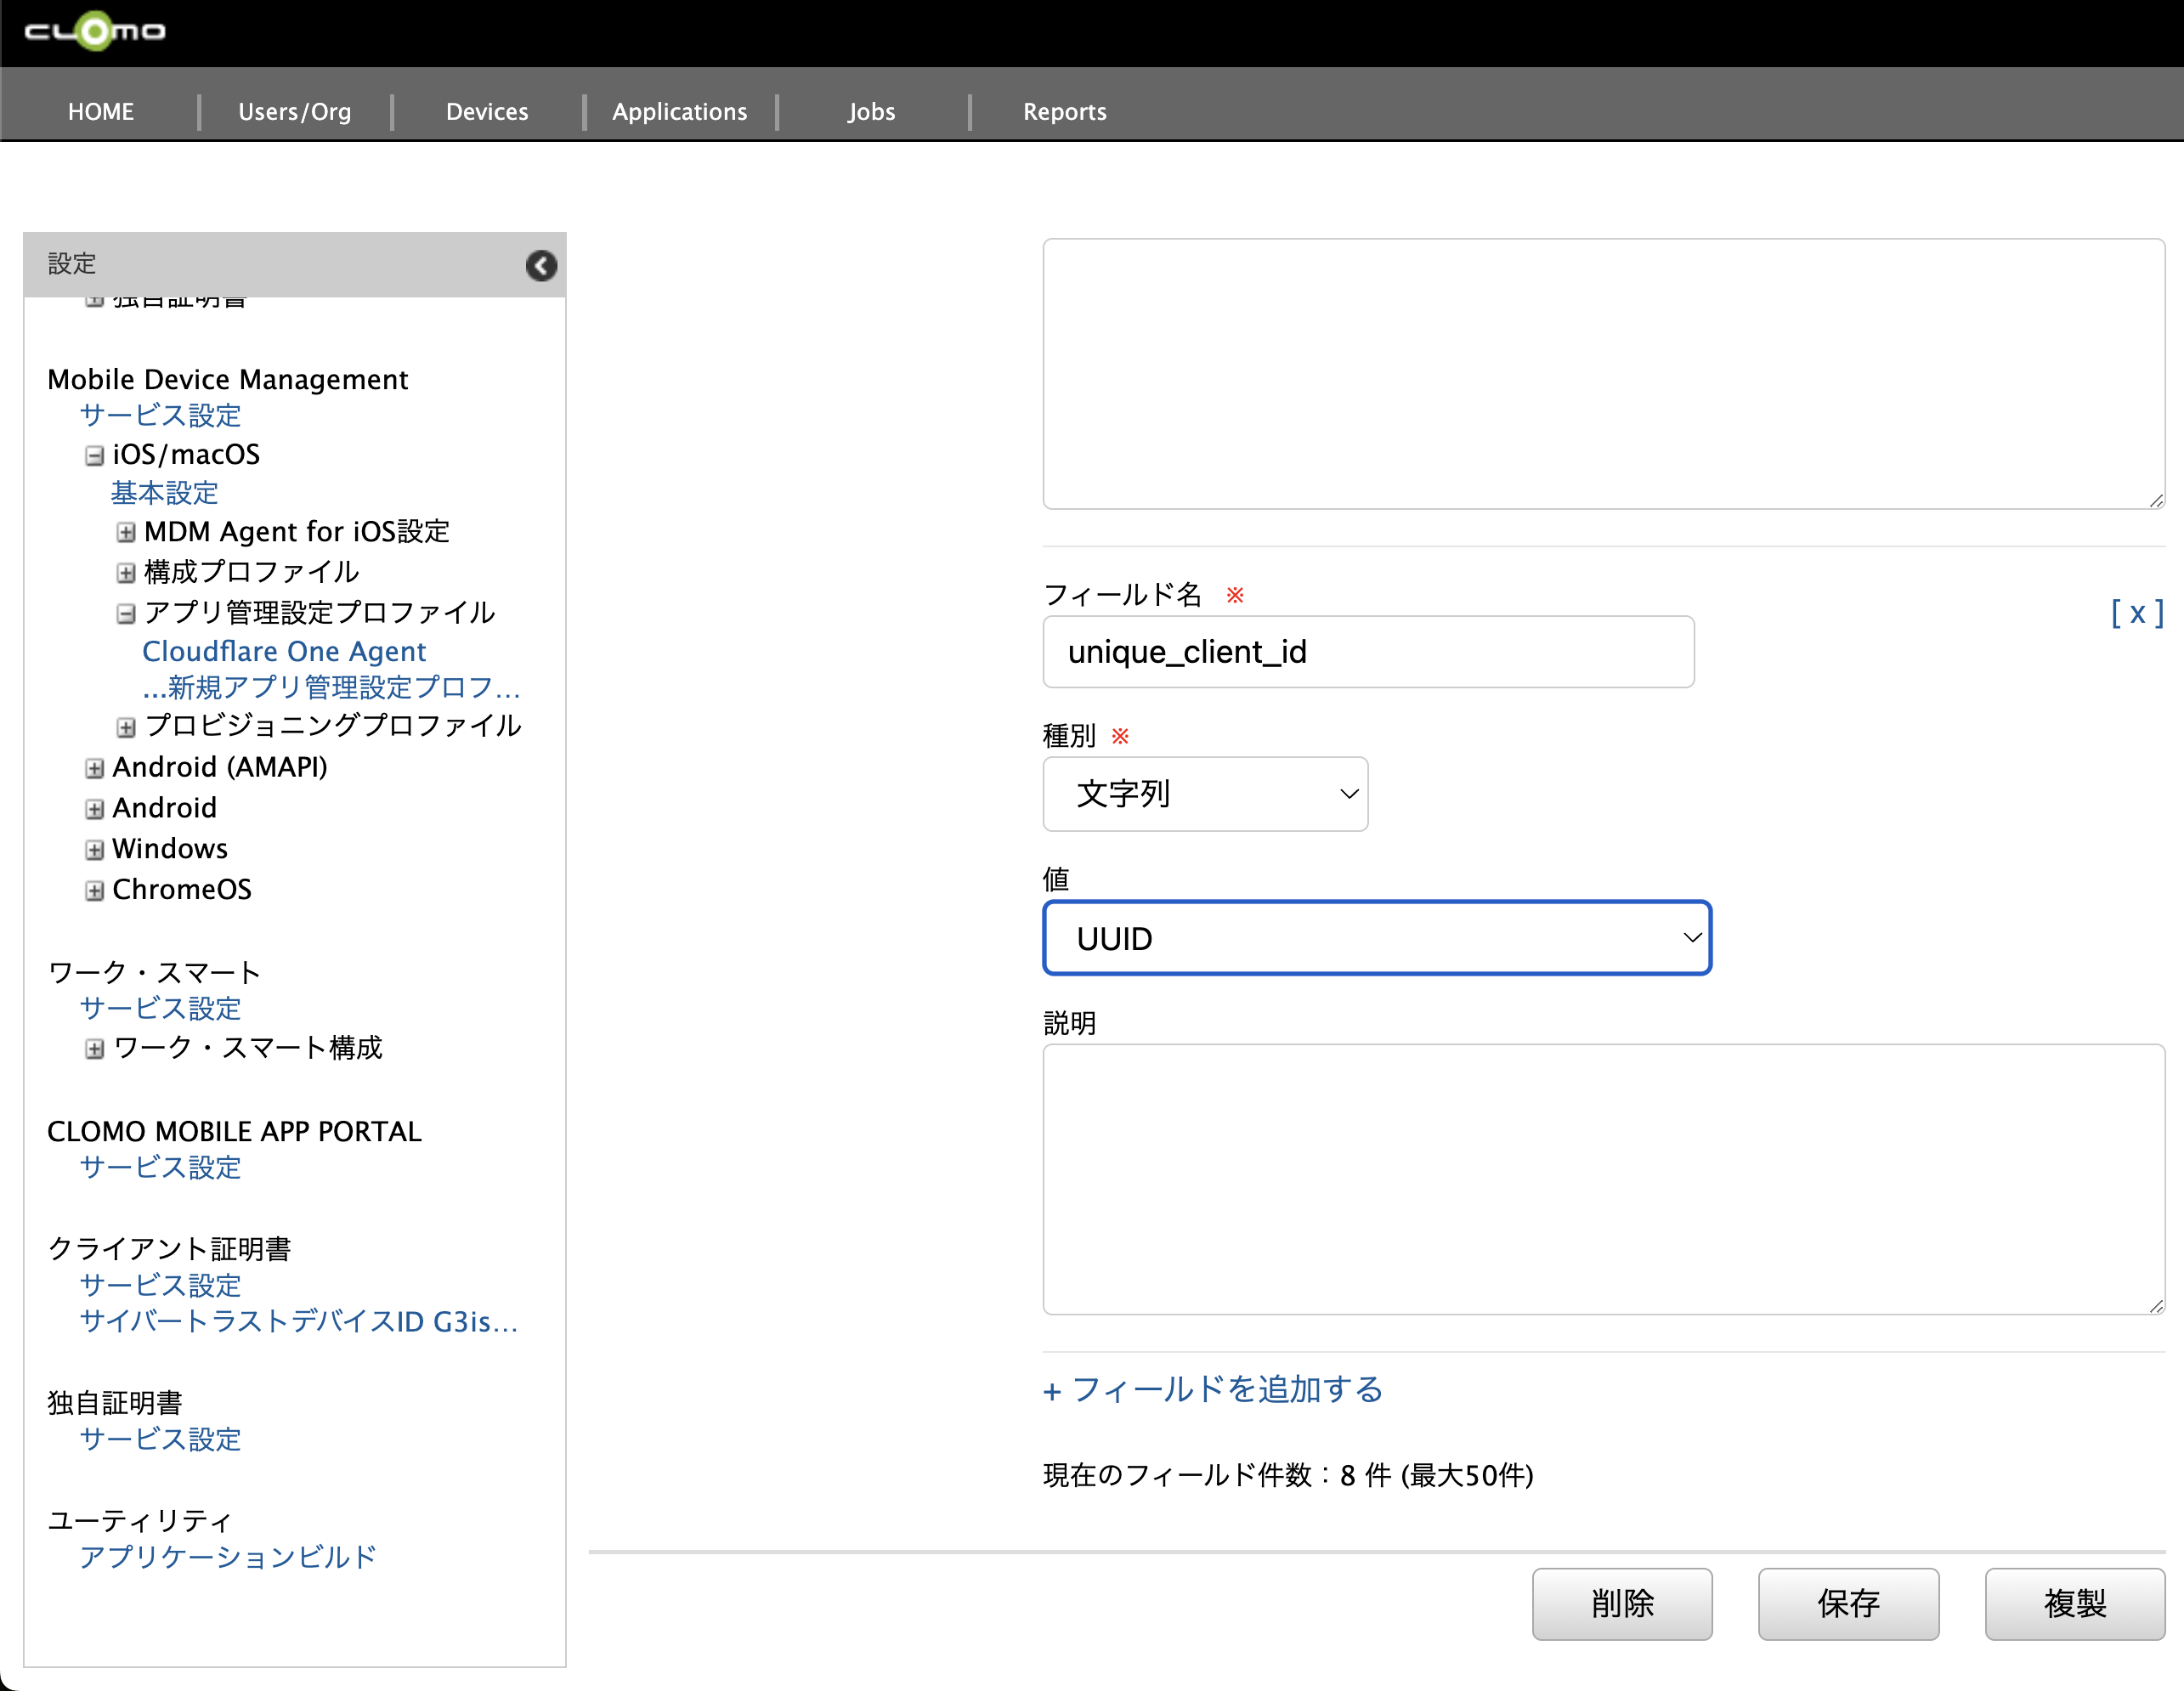Open the Applications menu
Image resolution: width=2184 pixels, height=1691 pixels.
click(679, 111)
